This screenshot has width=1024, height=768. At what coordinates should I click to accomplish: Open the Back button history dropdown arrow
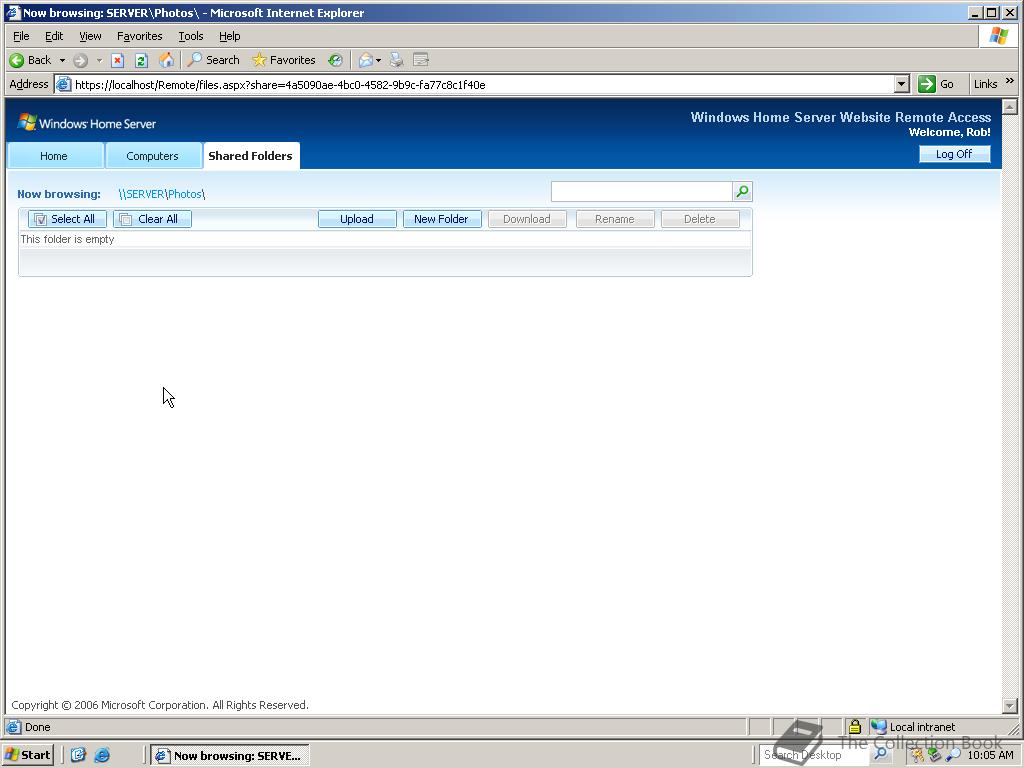tap(62, 61)
